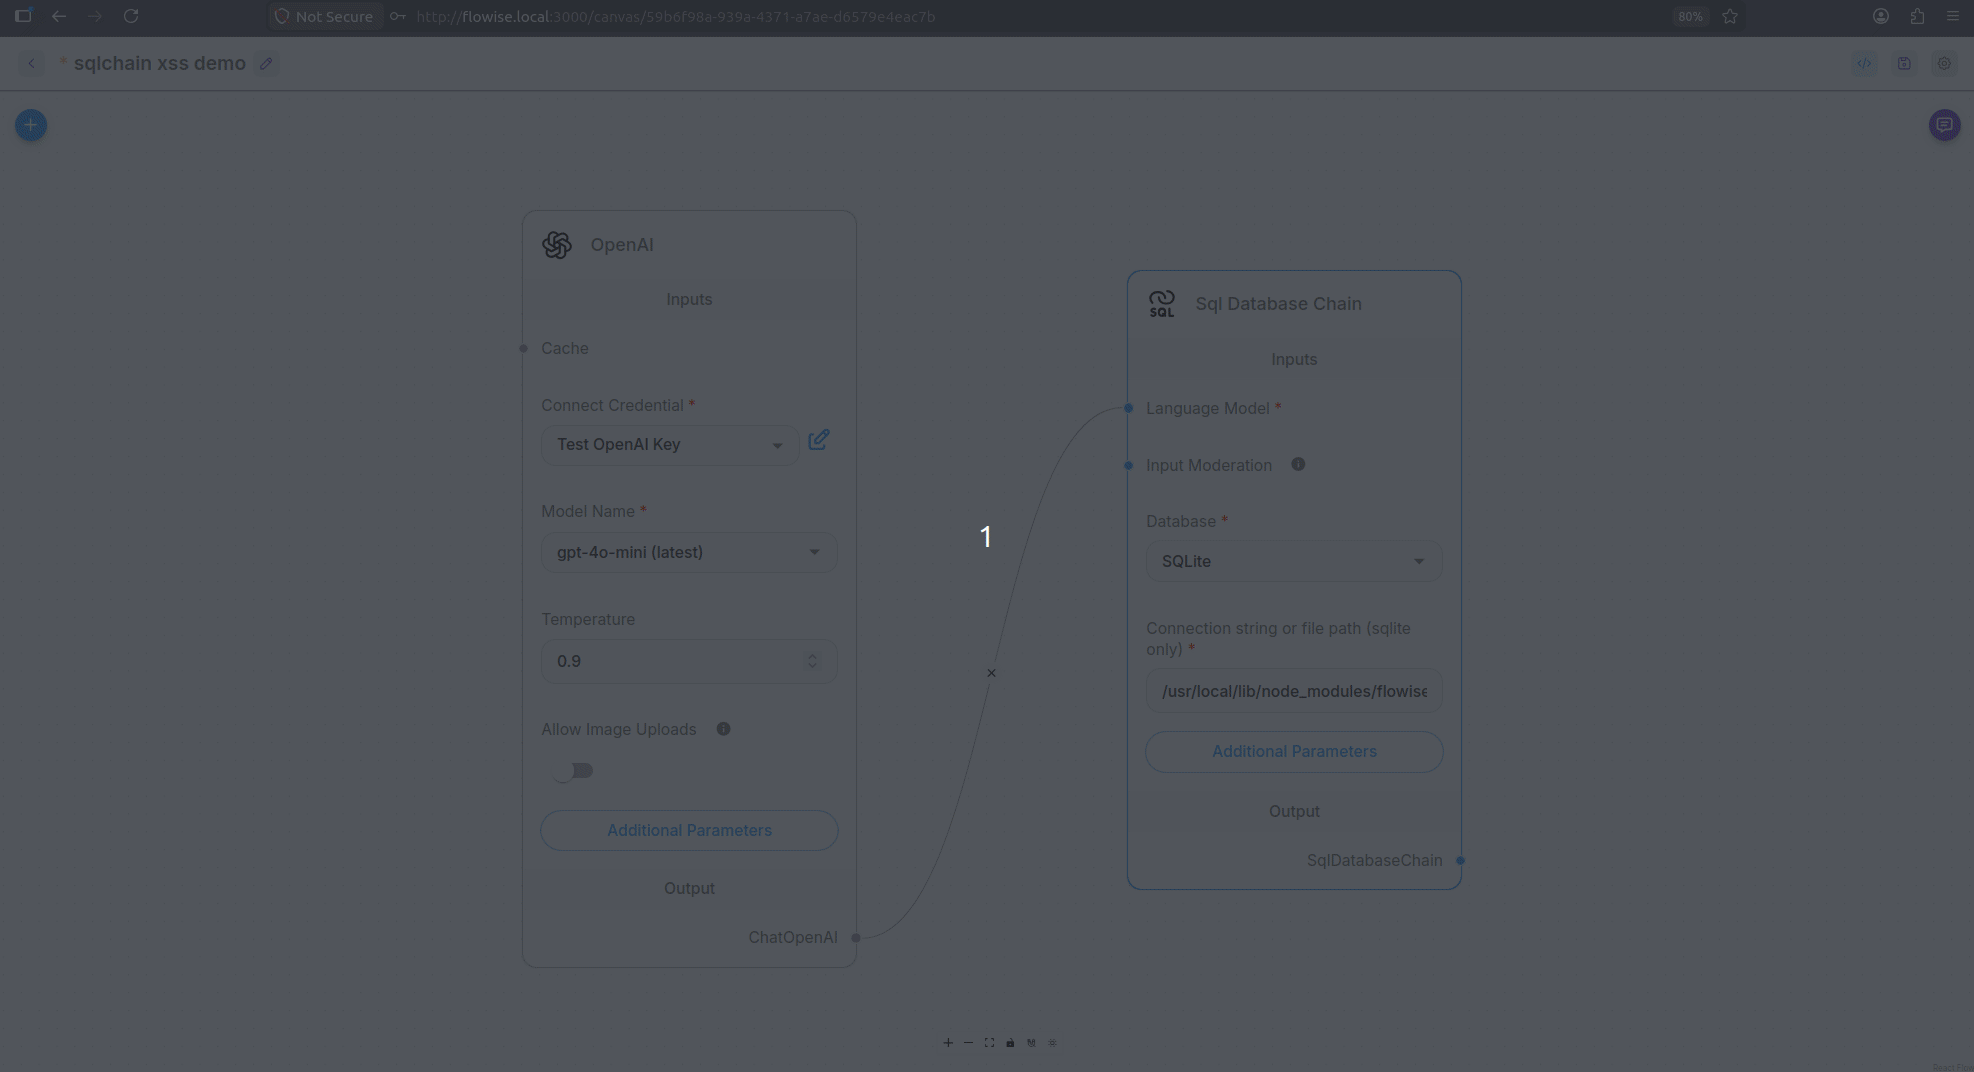Viewport: 1974px width, 1072px height.
Task: Open the Model Name dropdown
Action: (689, 552)
